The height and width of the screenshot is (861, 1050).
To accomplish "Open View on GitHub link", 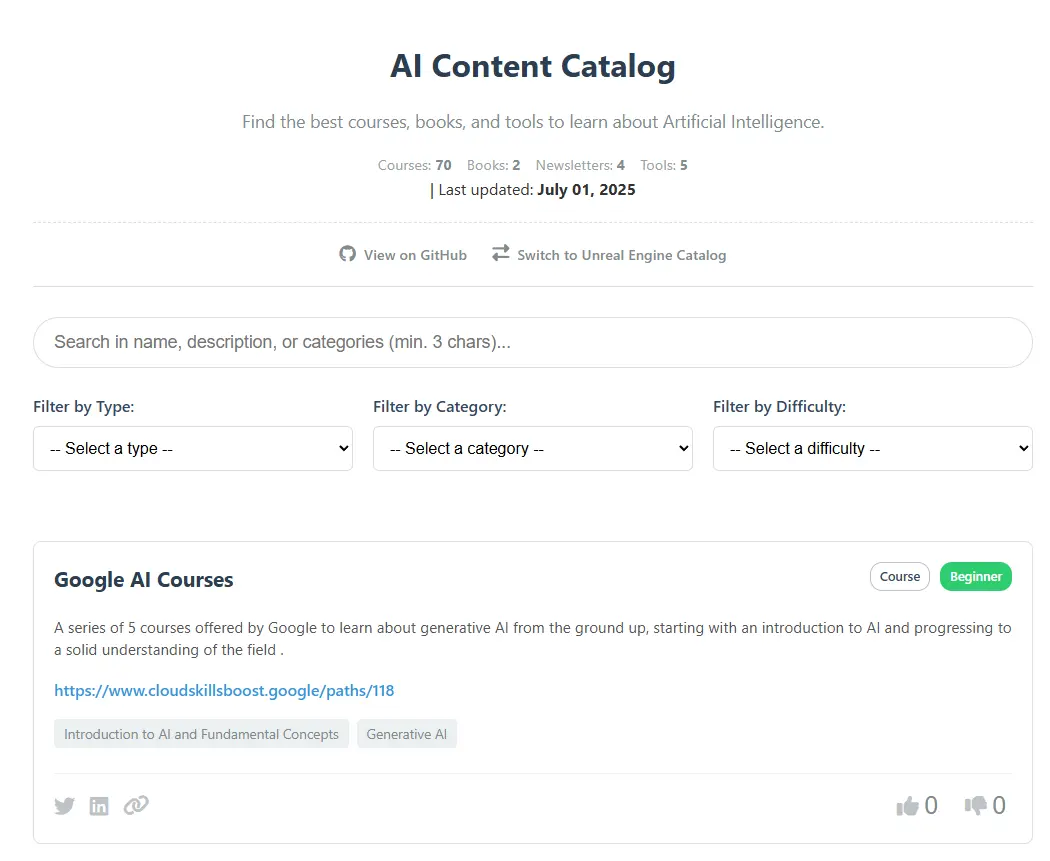I will 403,255.
